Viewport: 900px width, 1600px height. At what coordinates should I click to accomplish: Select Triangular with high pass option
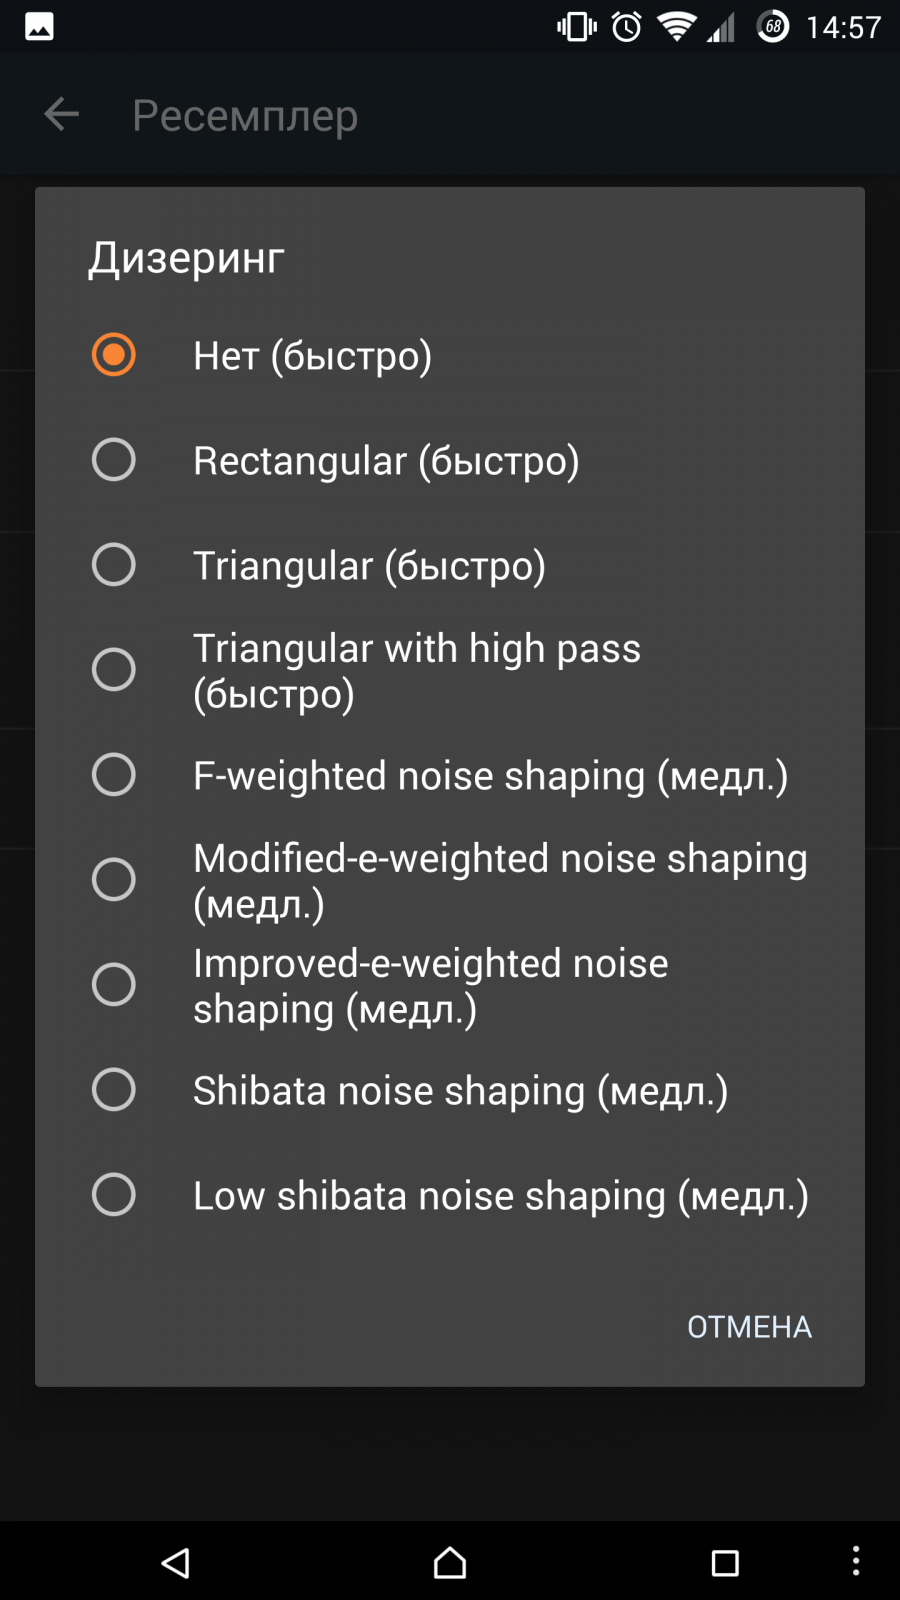pos(450,670)
